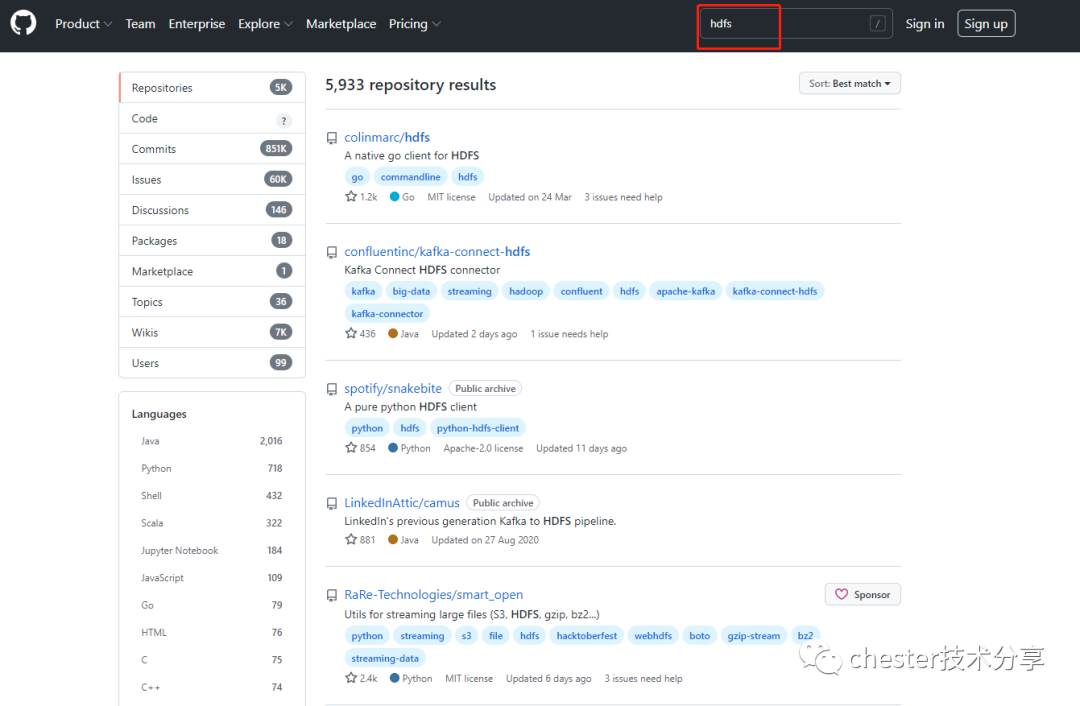Click the star icon showing 436 stars
The width and height of the screenshot is (1080, 706).
tap(351, 333)
